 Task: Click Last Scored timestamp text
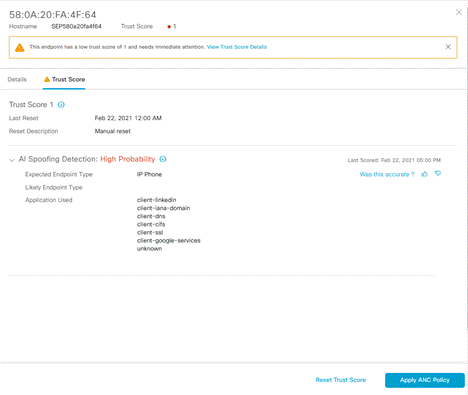(x=394, y=160)
